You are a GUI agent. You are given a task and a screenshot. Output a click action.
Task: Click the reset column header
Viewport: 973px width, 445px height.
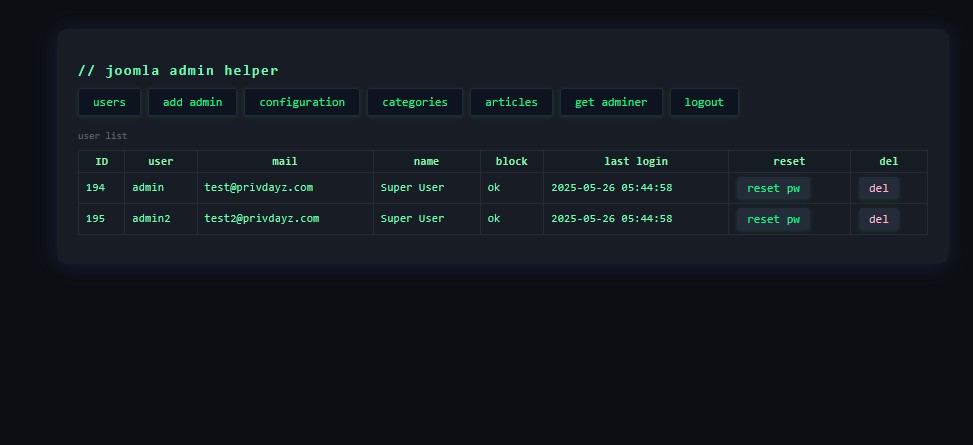789,161
